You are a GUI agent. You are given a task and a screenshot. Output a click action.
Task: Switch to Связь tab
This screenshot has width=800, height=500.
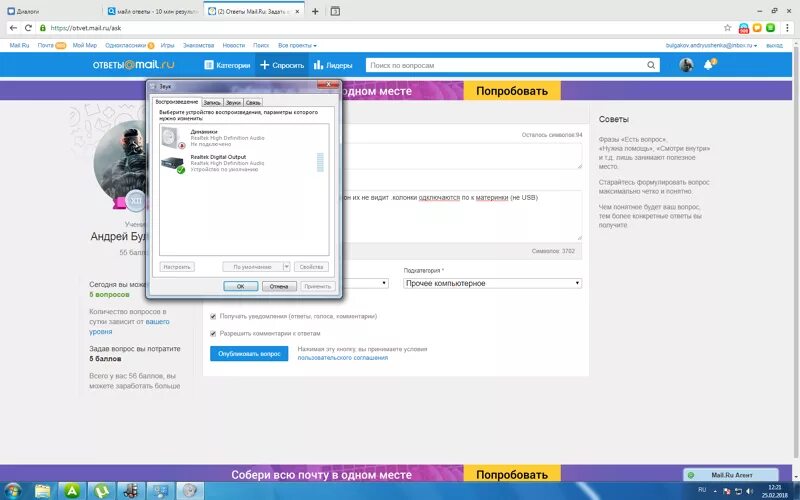253,103
